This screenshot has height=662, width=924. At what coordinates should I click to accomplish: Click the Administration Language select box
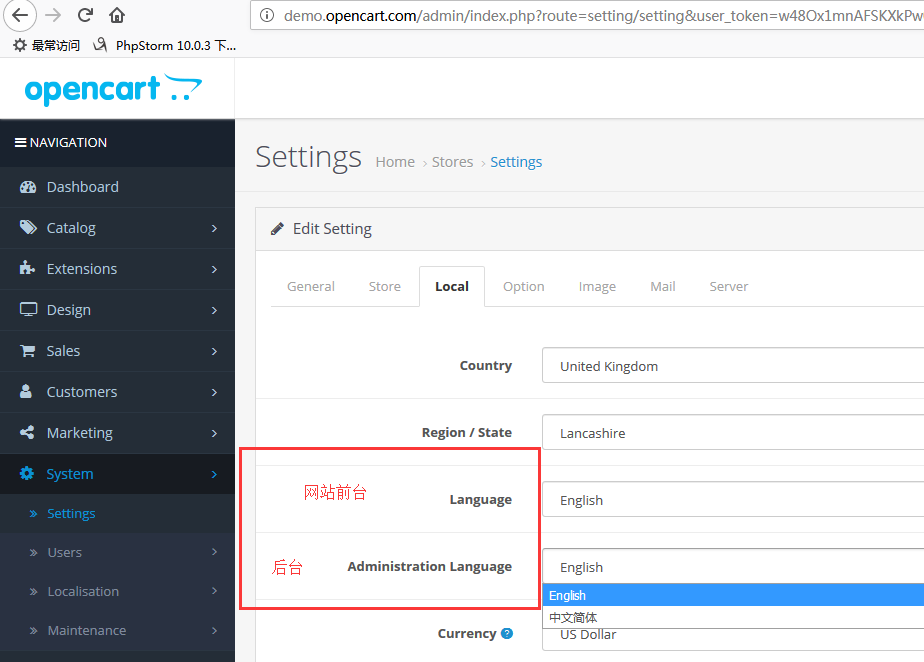(x=733, y=567)
